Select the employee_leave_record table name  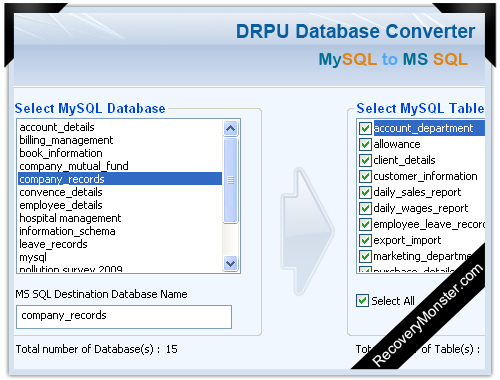pyautogui.click(x=429, y=224)
